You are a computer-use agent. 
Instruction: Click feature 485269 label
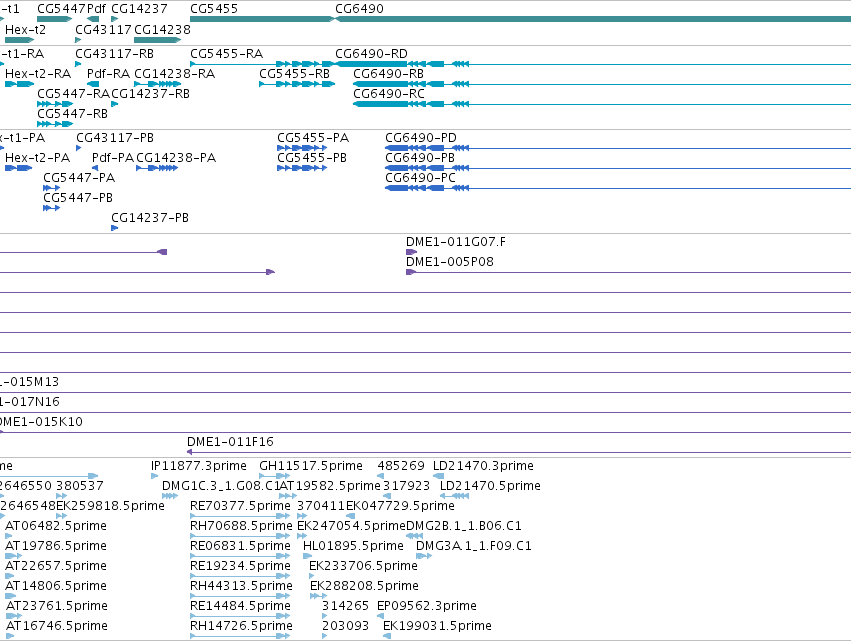[401, 466]
